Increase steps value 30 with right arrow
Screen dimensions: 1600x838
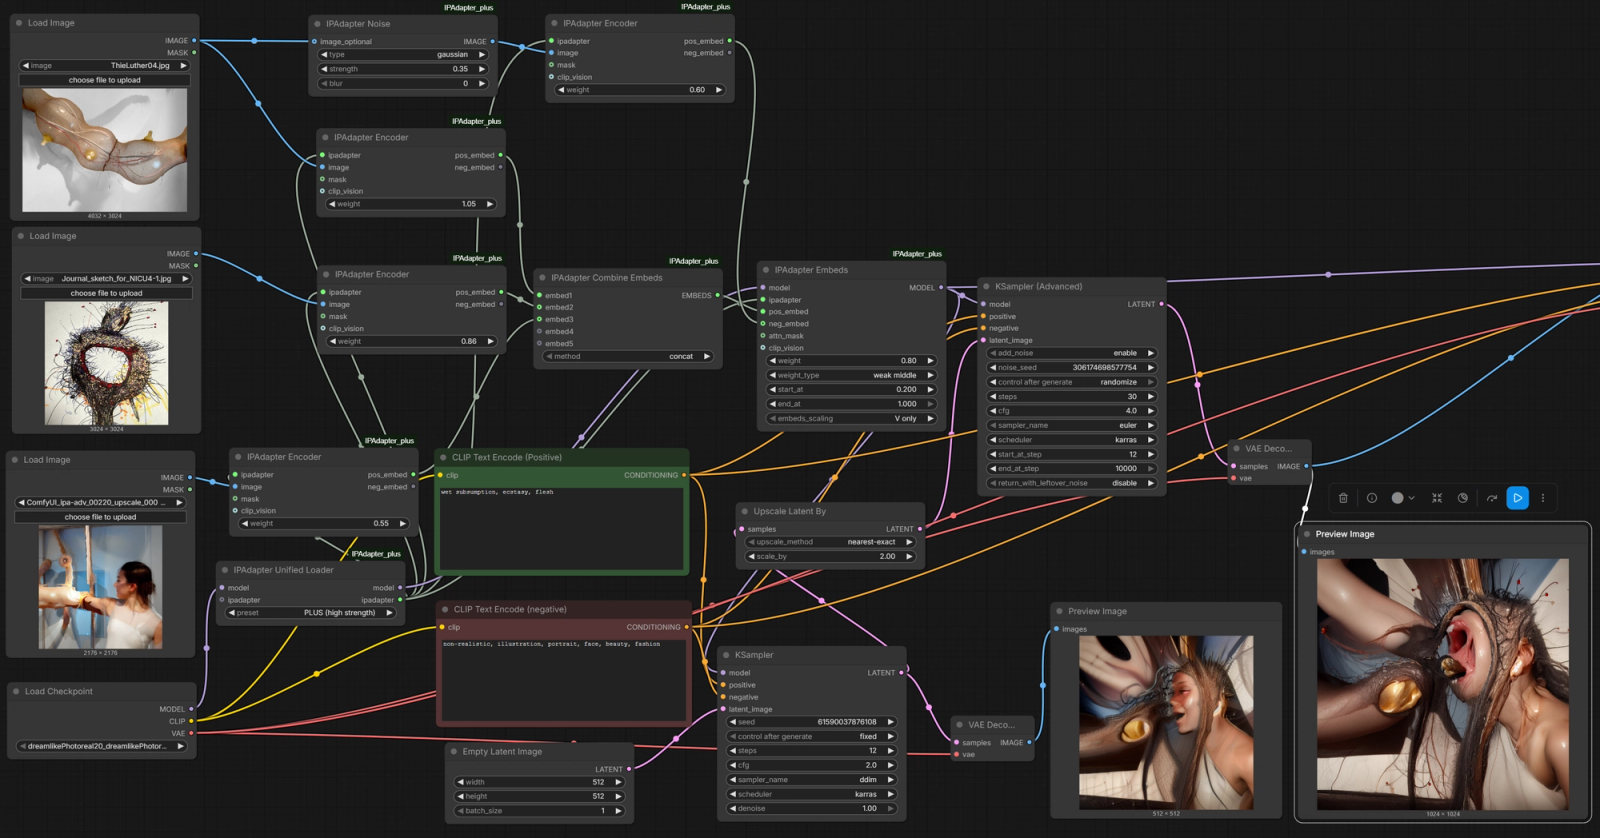1150,397
